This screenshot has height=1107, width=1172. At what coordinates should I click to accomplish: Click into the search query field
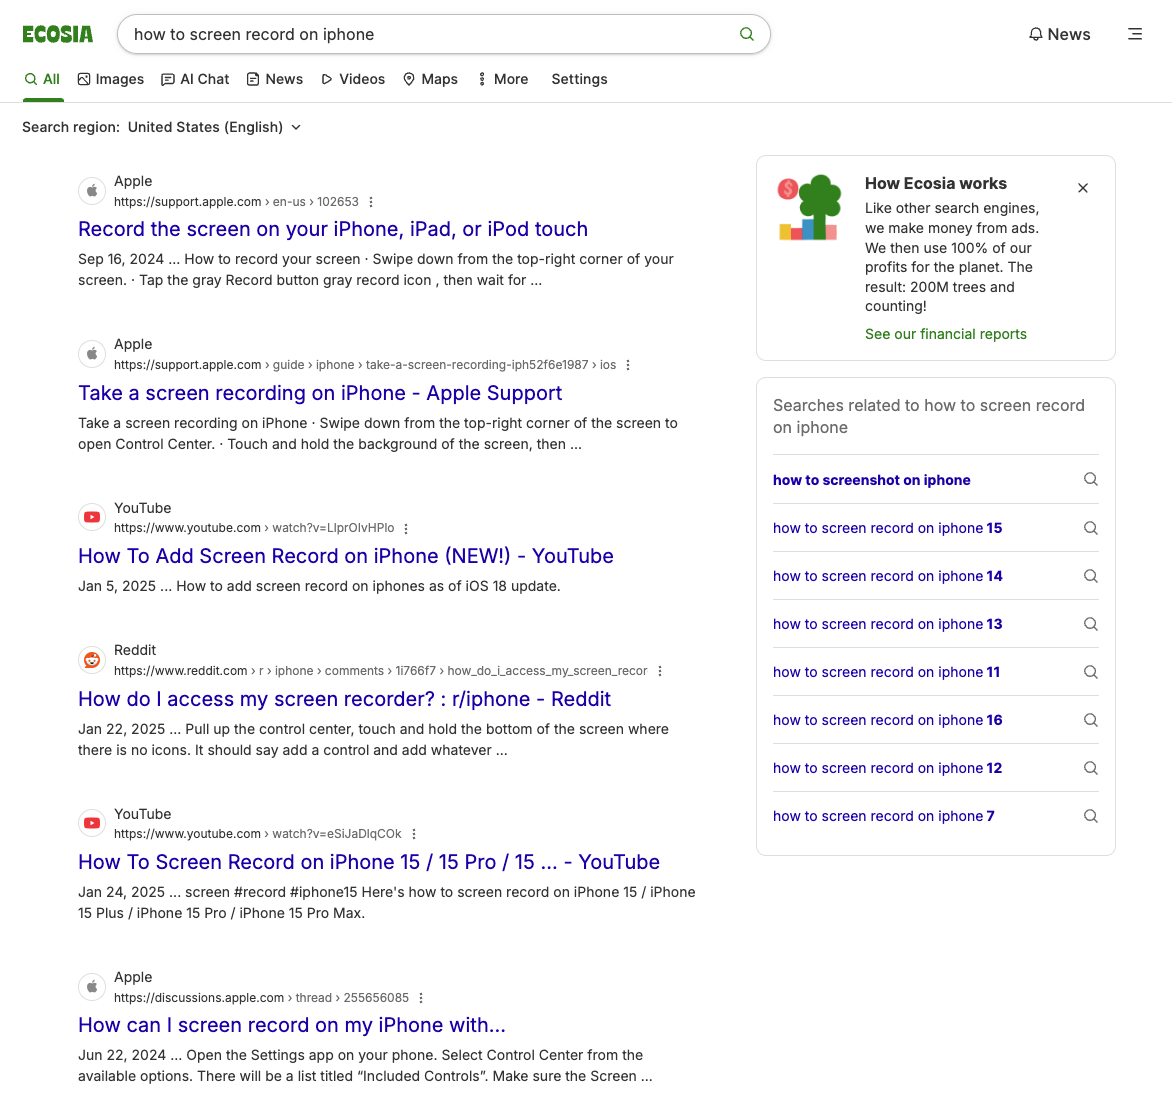(430, 34)
